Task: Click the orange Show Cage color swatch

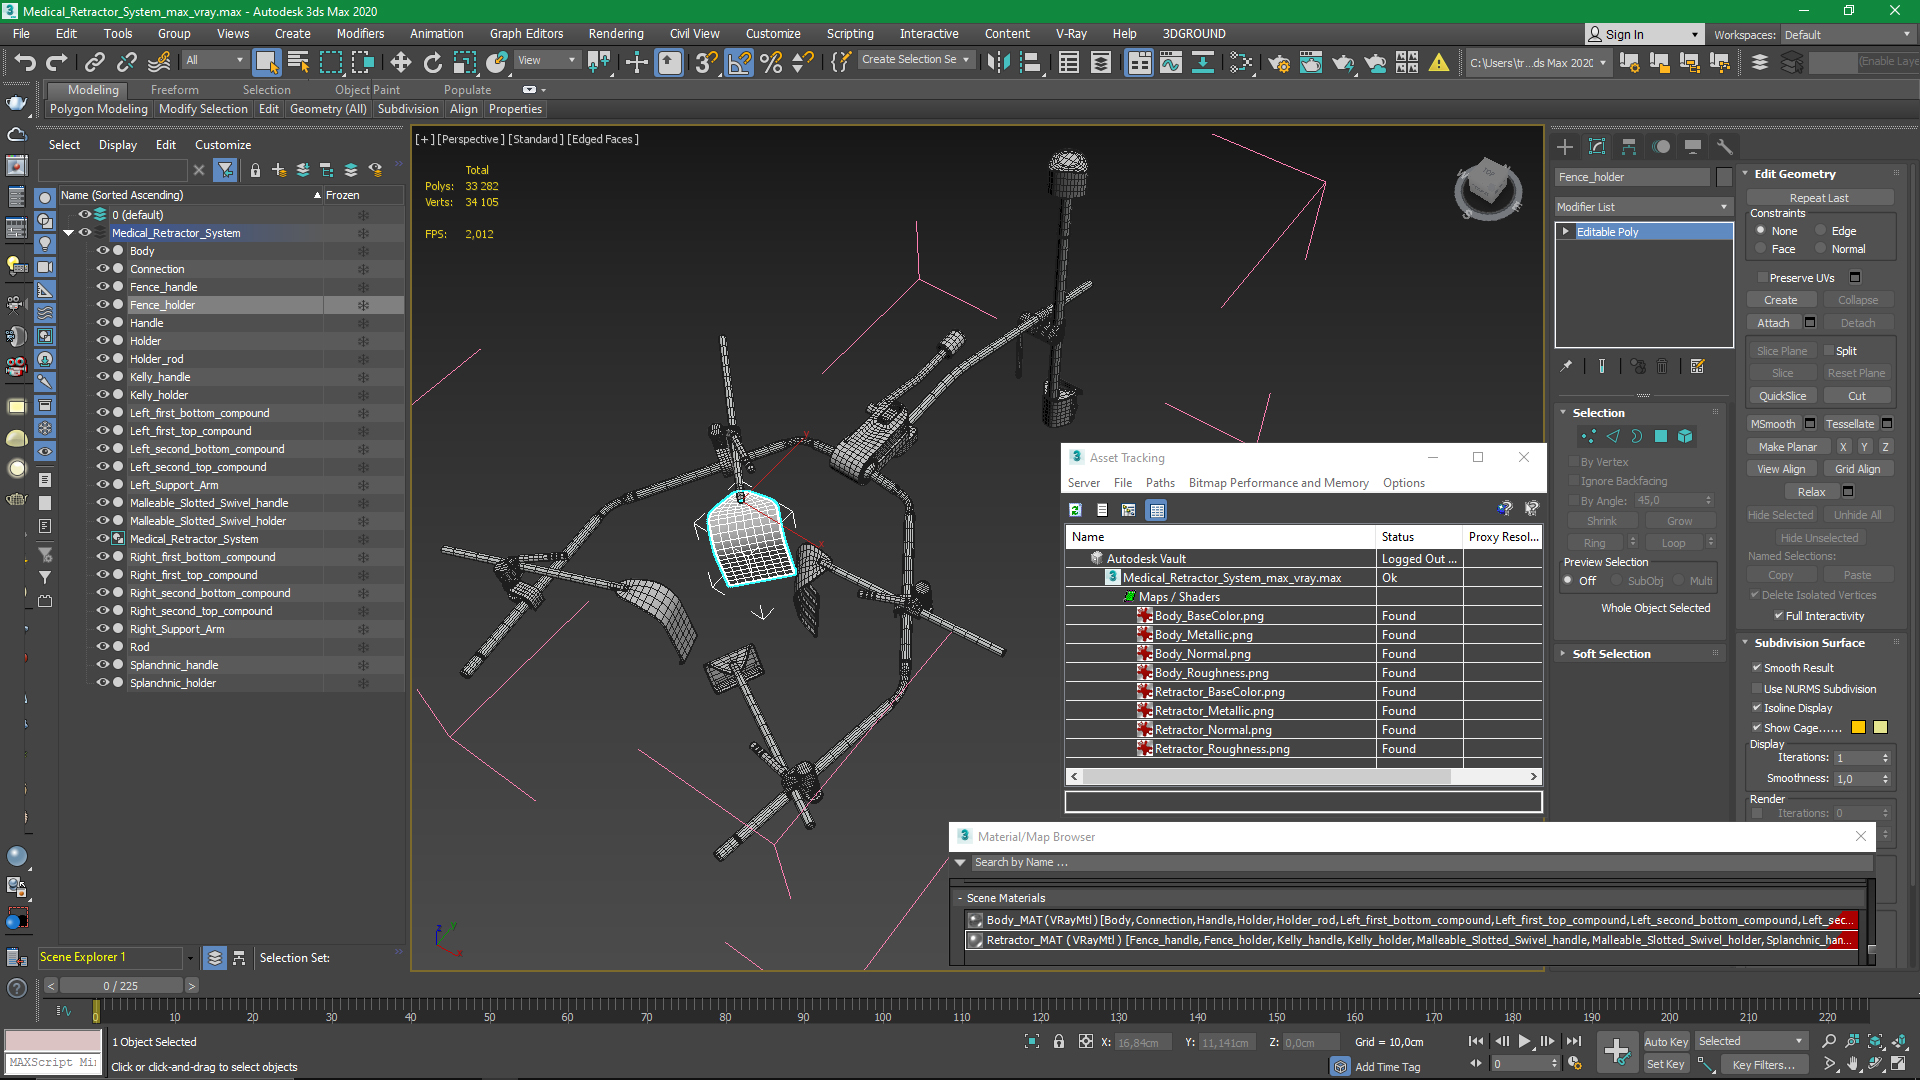Action: point(1859,728)
